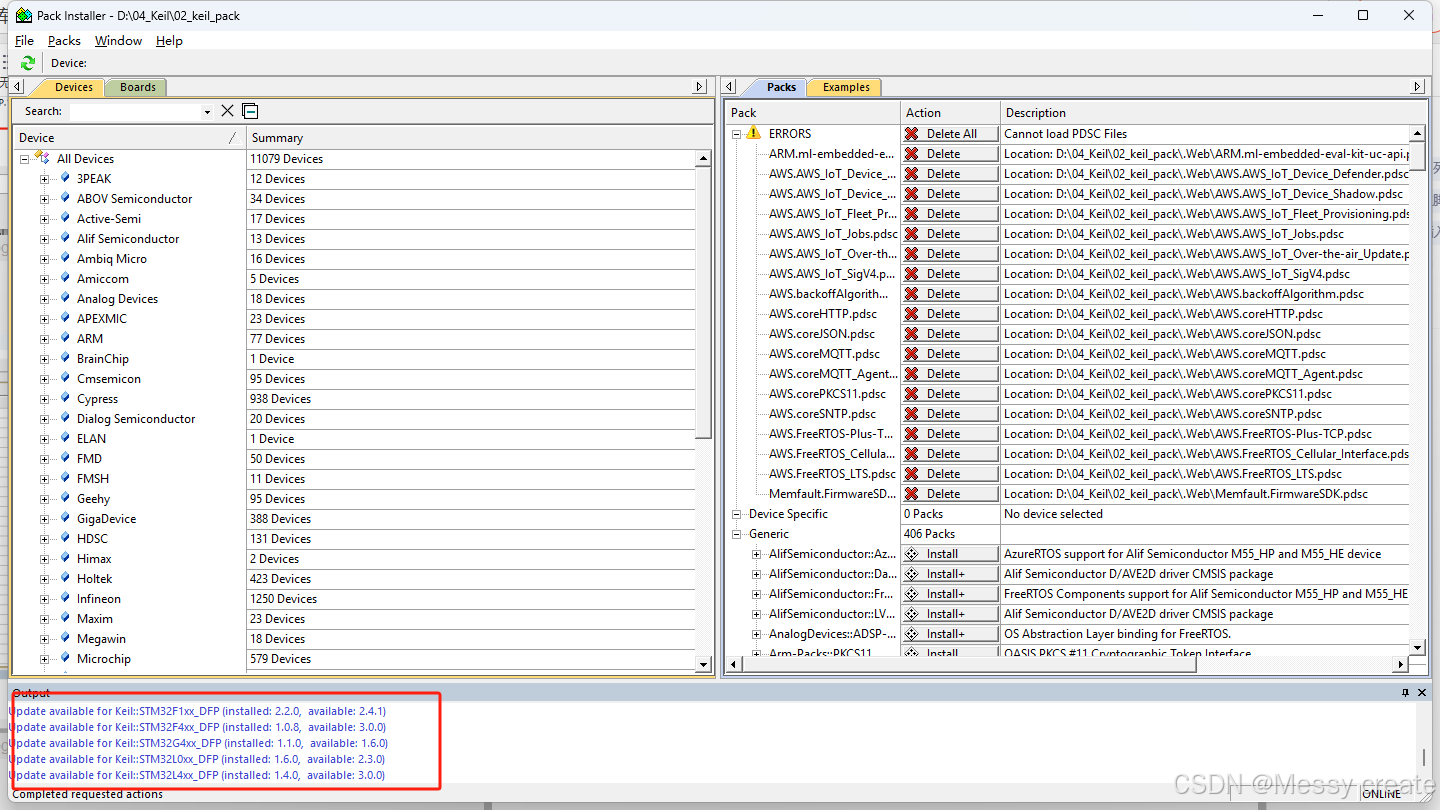Collapse the Device Specific group

click(x=737, y=514)
